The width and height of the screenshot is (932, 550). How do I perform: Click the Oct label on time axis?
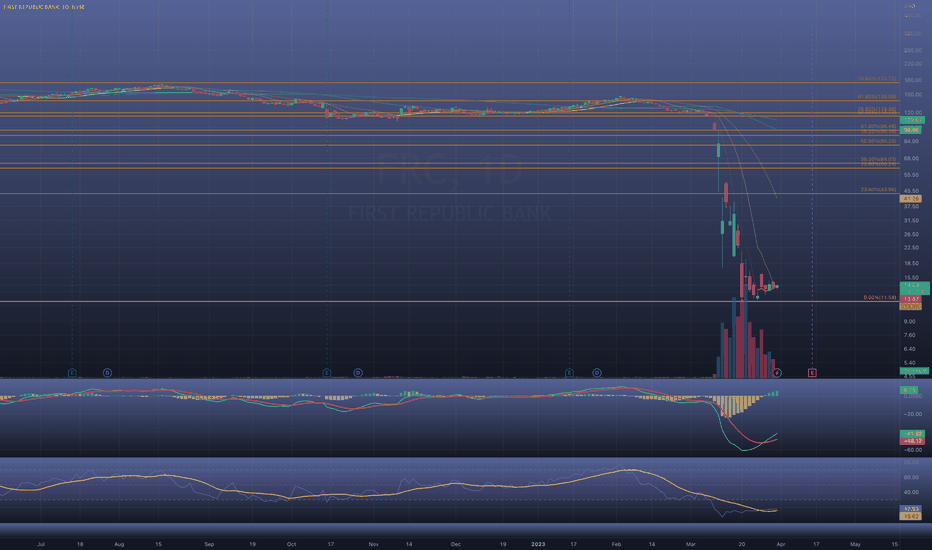click(291, 544)
